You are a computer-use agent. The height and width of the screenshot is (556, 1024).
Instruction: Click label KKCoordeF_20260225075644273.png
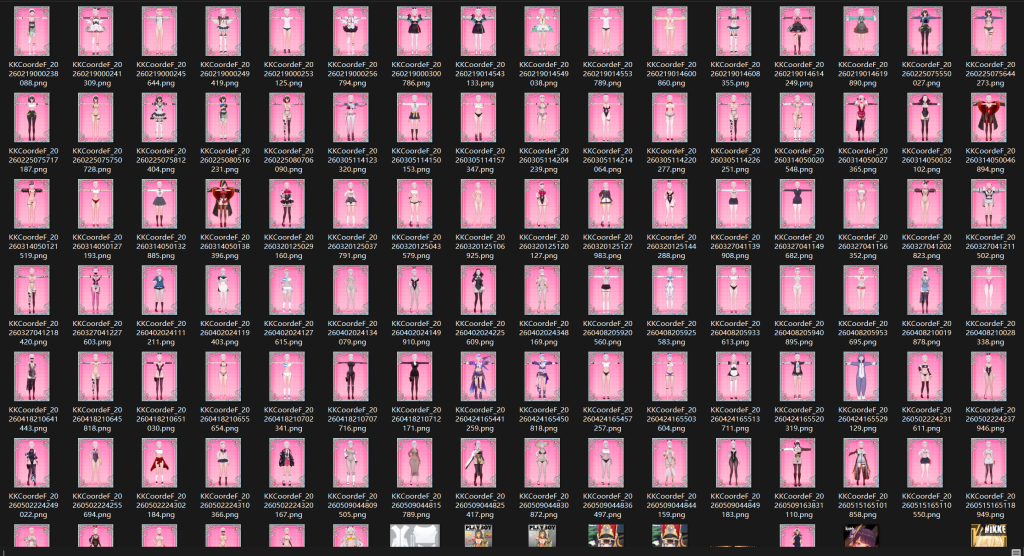[x=989, y=74]
